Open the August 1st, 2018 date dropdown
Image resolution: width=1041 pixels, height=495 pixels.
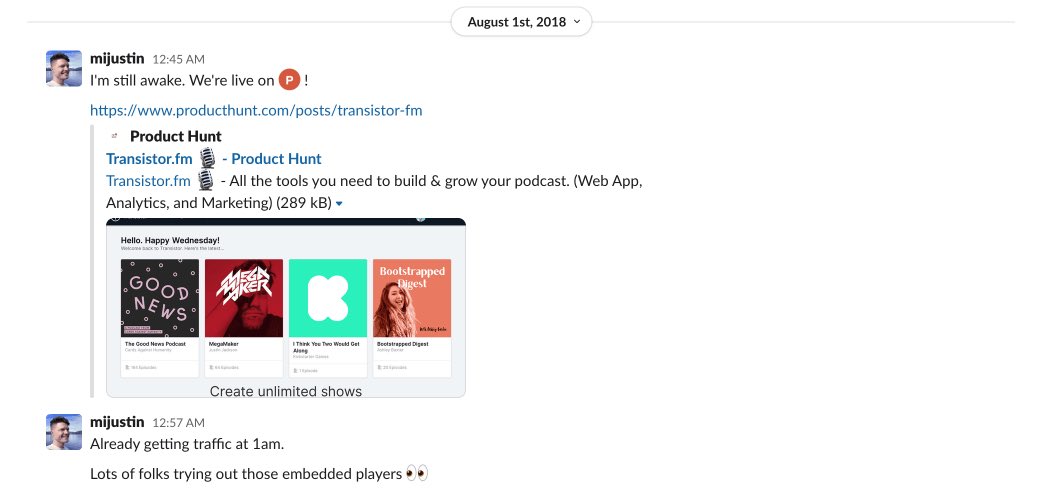point(520,21)
